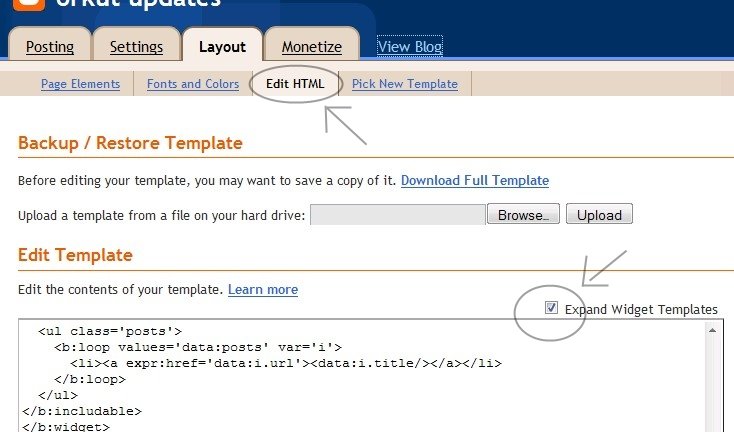This screenshot has height=432, width=734.
Task: Click the Expand Widget Templates label
Action: pos(641,309)
